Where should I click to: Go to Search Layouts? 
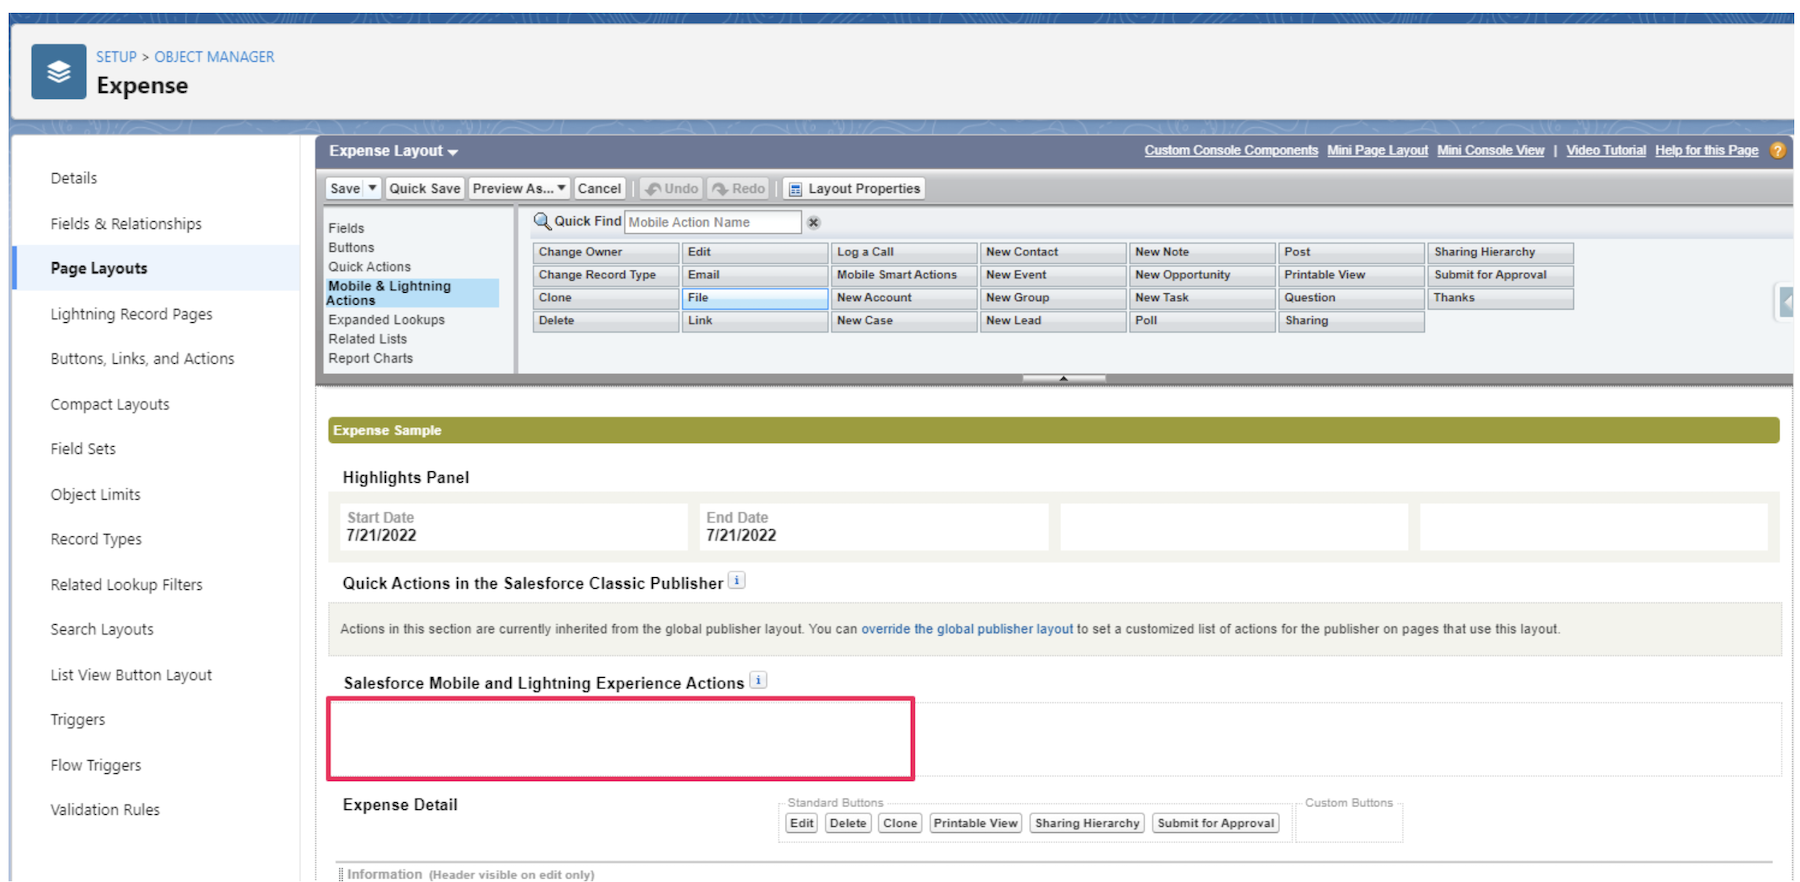[102, 629]
